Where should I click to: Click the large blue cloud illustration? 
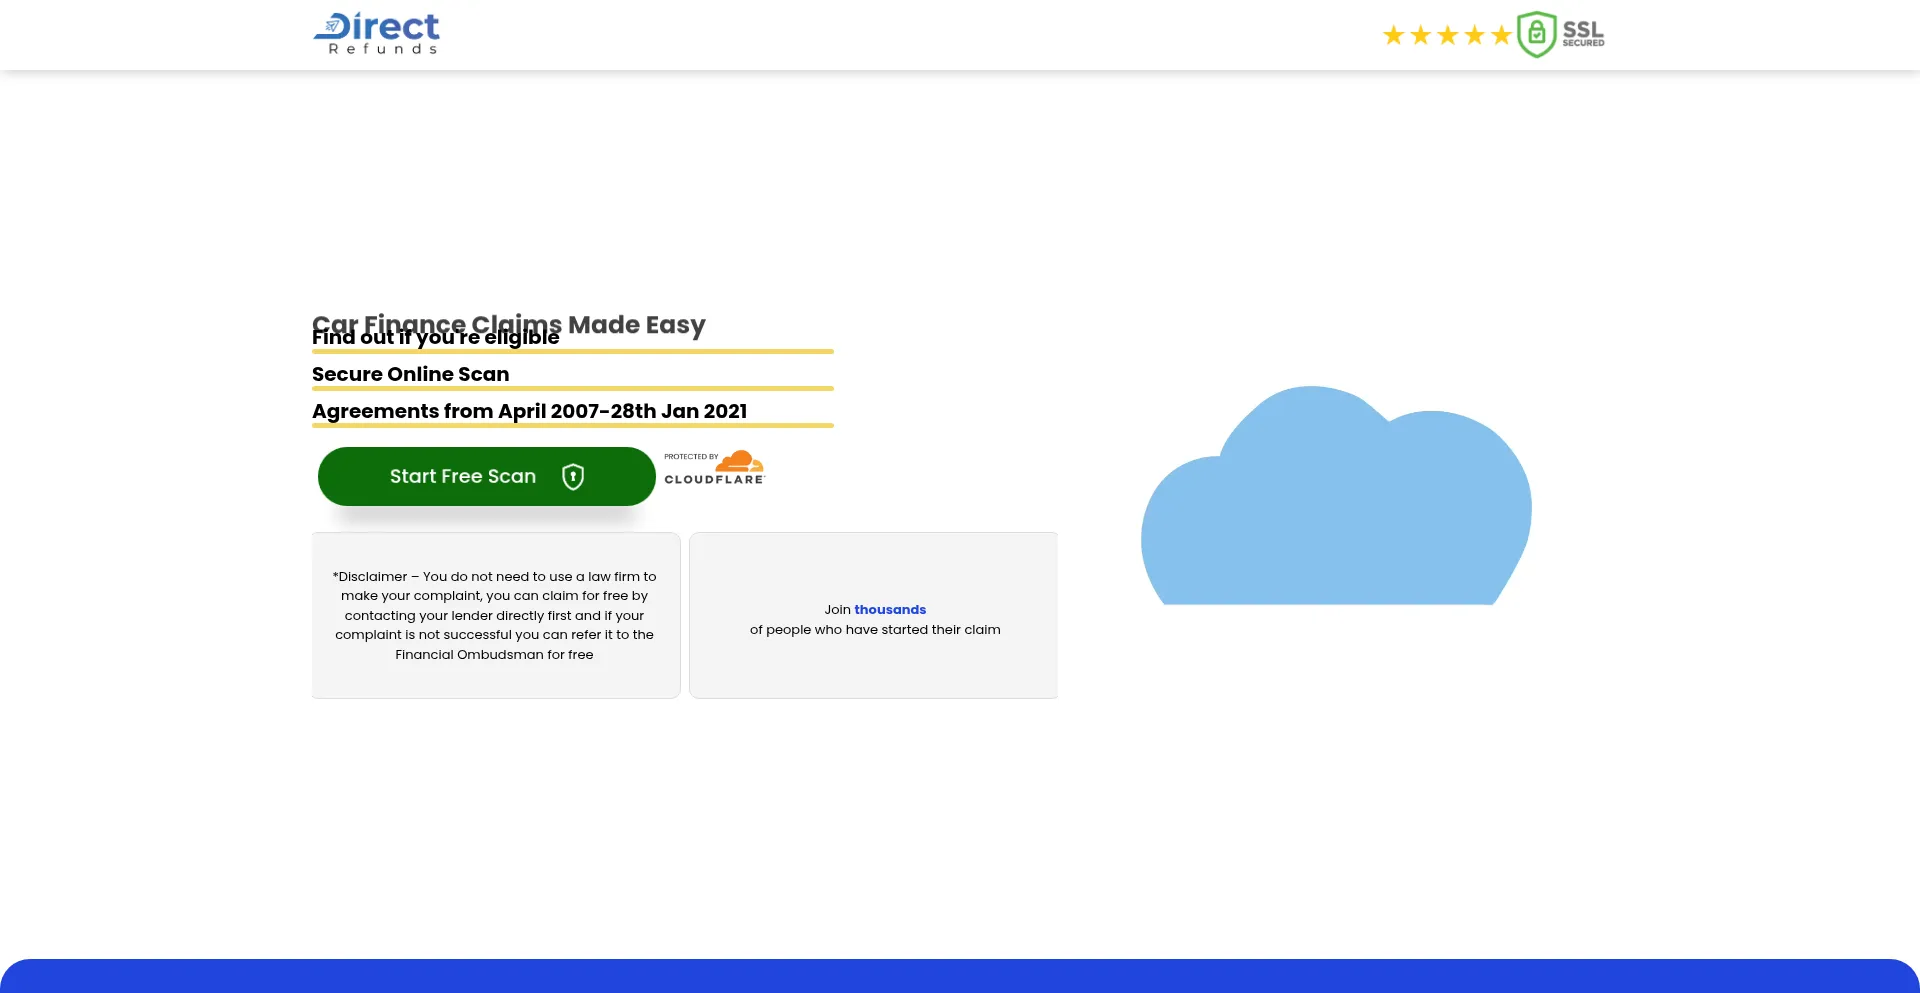pyautogui.click(x=1335, y=500)
